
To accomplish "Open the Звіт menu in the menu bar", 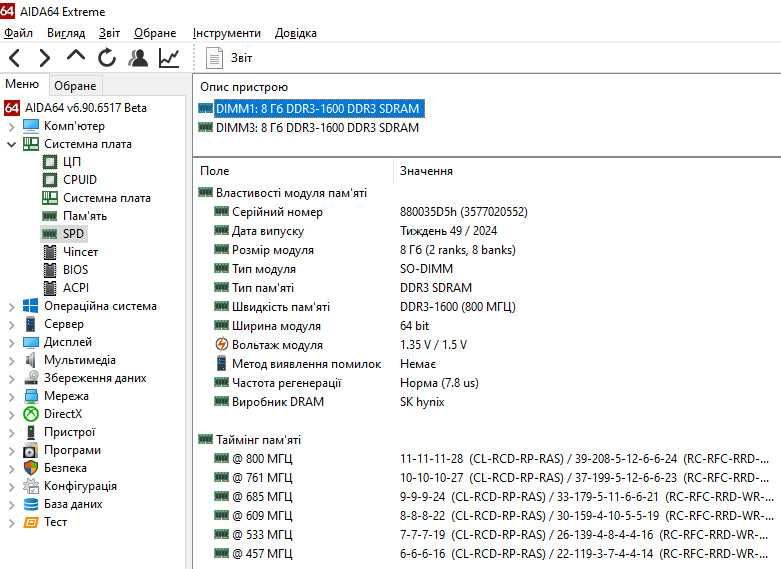I will click(109, 33).
